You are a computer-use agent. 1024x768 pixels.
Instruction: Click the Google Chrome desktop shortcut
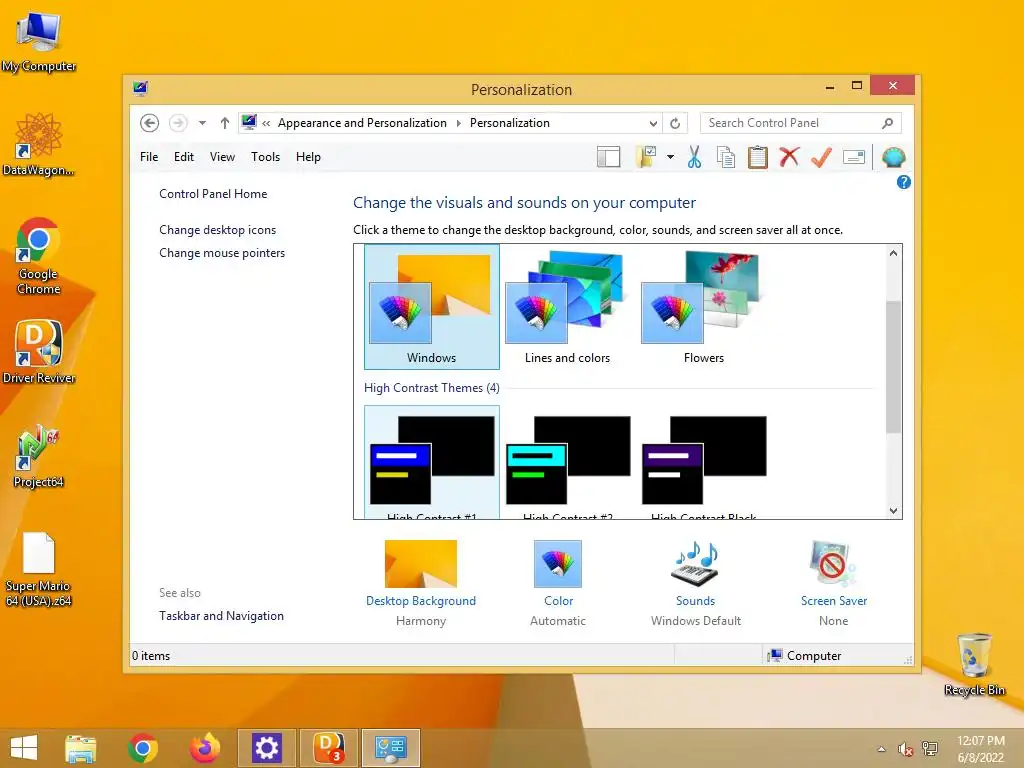point(39,256)
